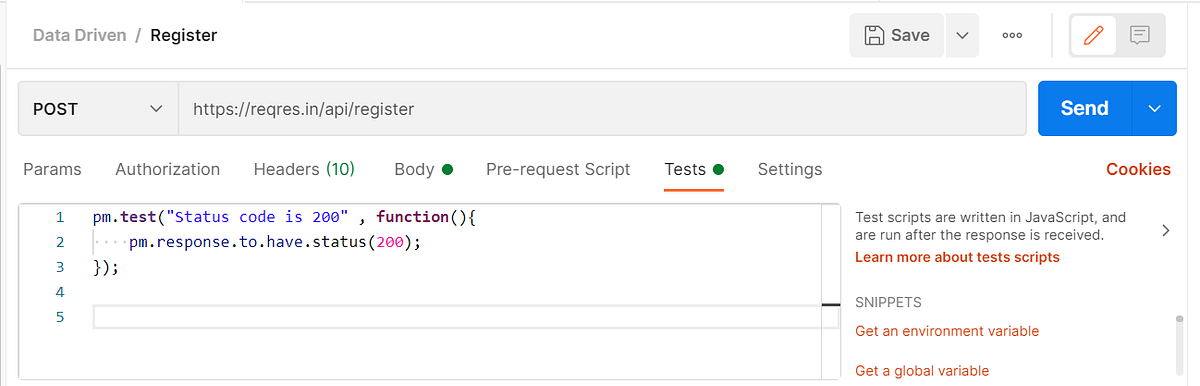Expand the Send button dropdown arrow
Screen dimensions: 1200x386
(1155, 108)
